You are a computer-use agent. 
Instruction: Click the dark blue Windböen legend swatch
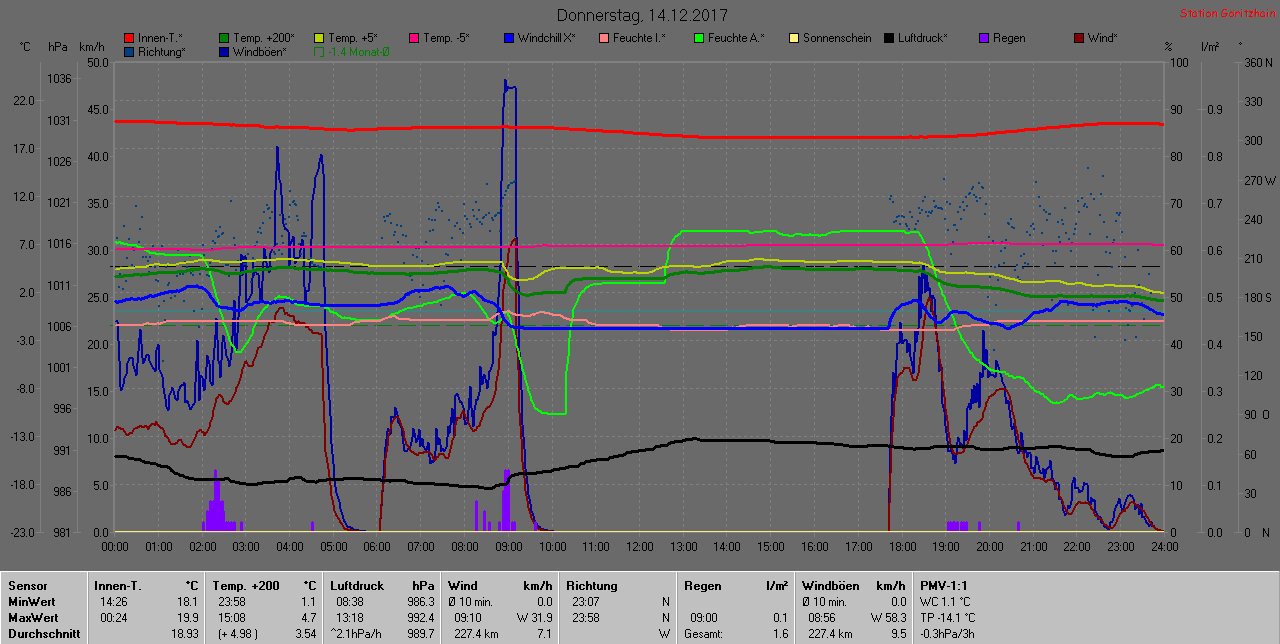click(x=225, y=51)
